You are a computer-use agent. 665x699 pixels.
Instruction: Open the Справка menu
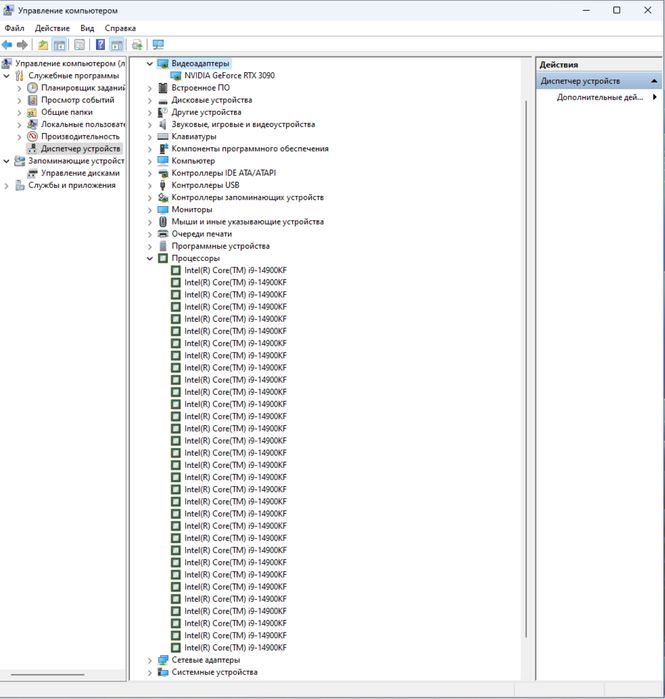tap(120, 28)
